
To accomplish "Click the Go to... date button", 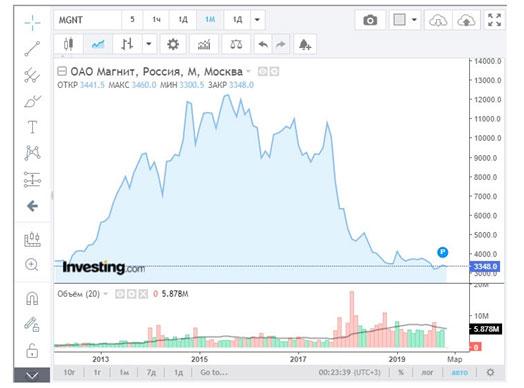I will [x=214, y=372].
